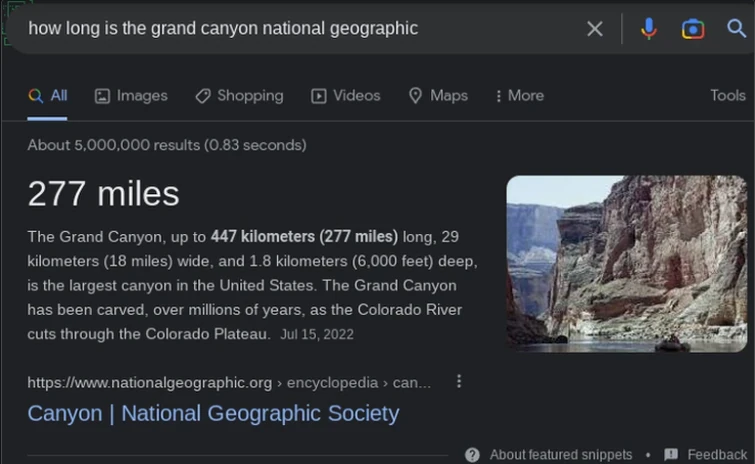Image resolution: width=755 pixels, height=464 pixels.
Task: Open the three-dot menu beside the nationalgeographic.org result
Action: tap(459, 381)
